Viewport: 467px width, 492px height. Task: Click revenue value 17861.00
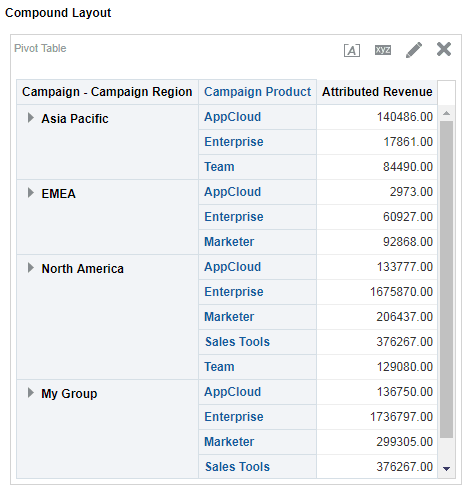coord(408,142)
